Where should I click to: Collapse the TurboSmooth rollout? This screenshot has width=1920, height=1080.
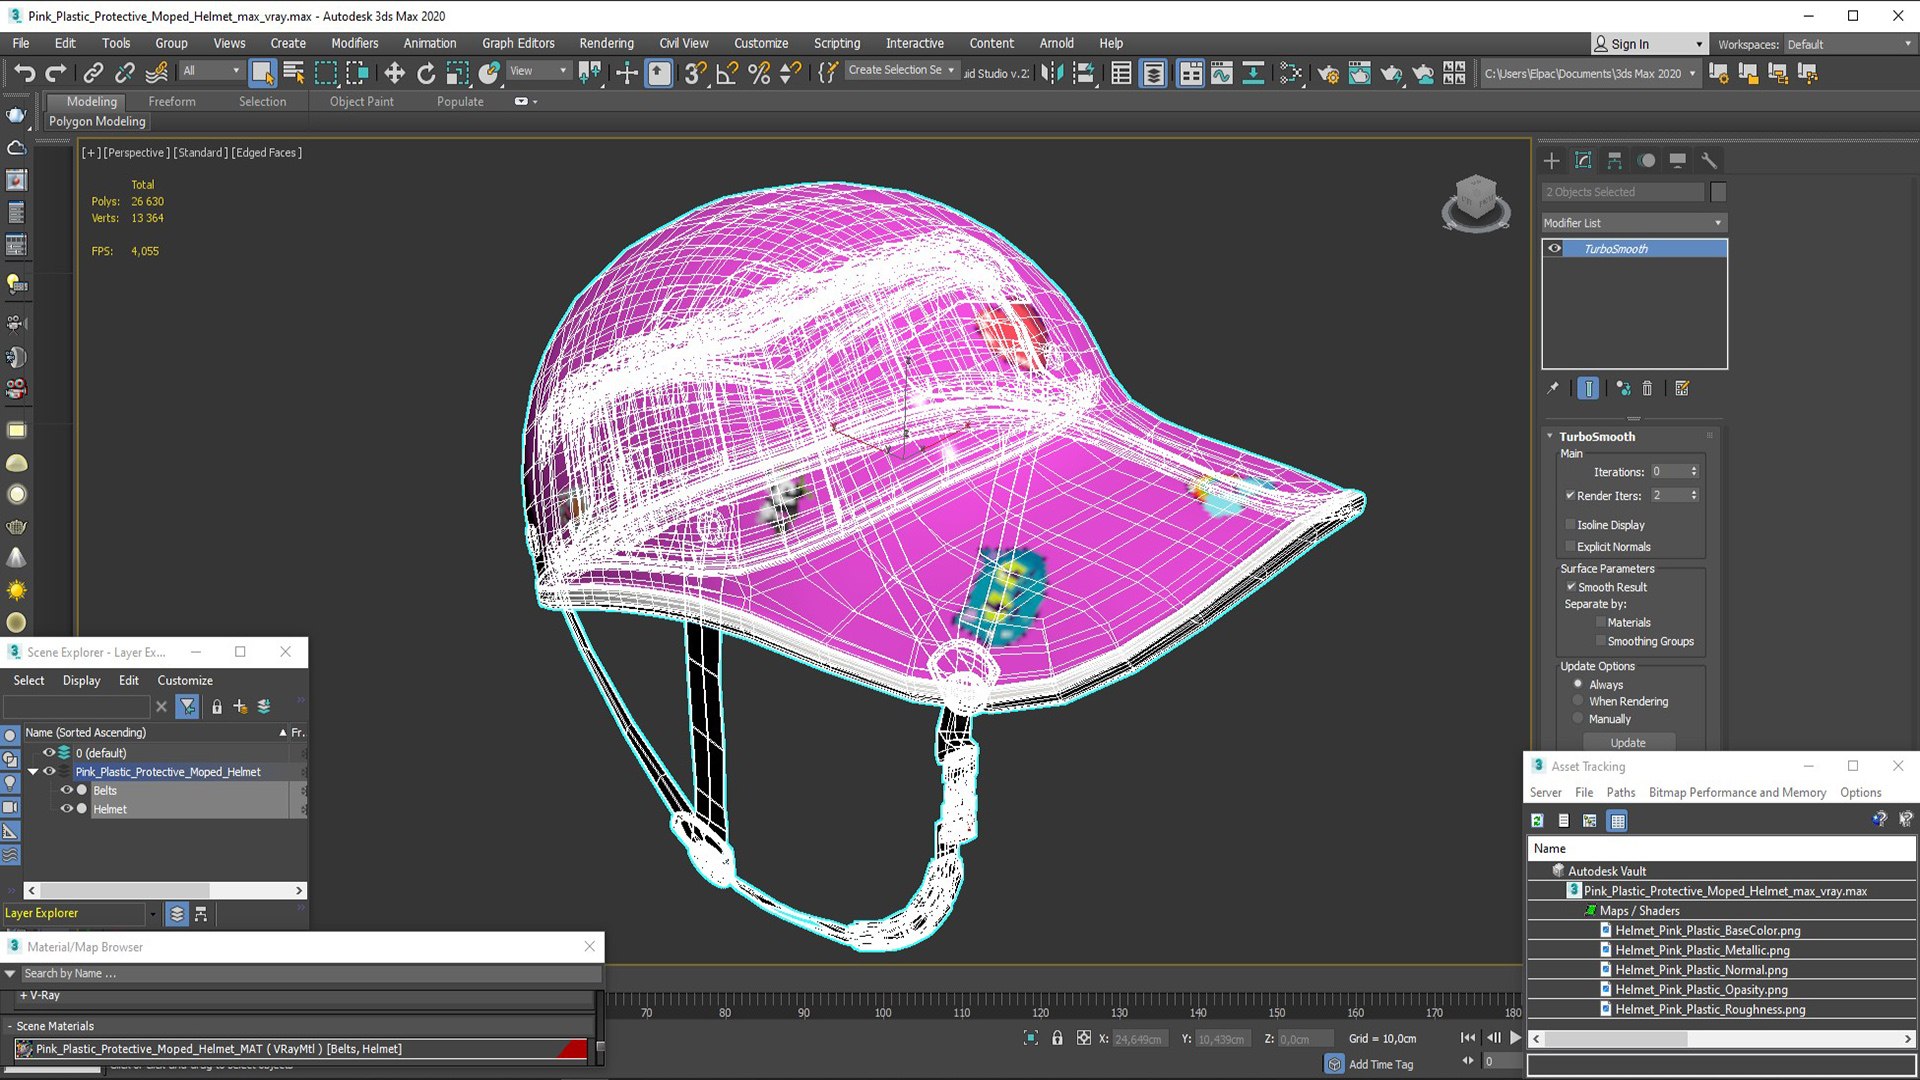[1550, 436]
